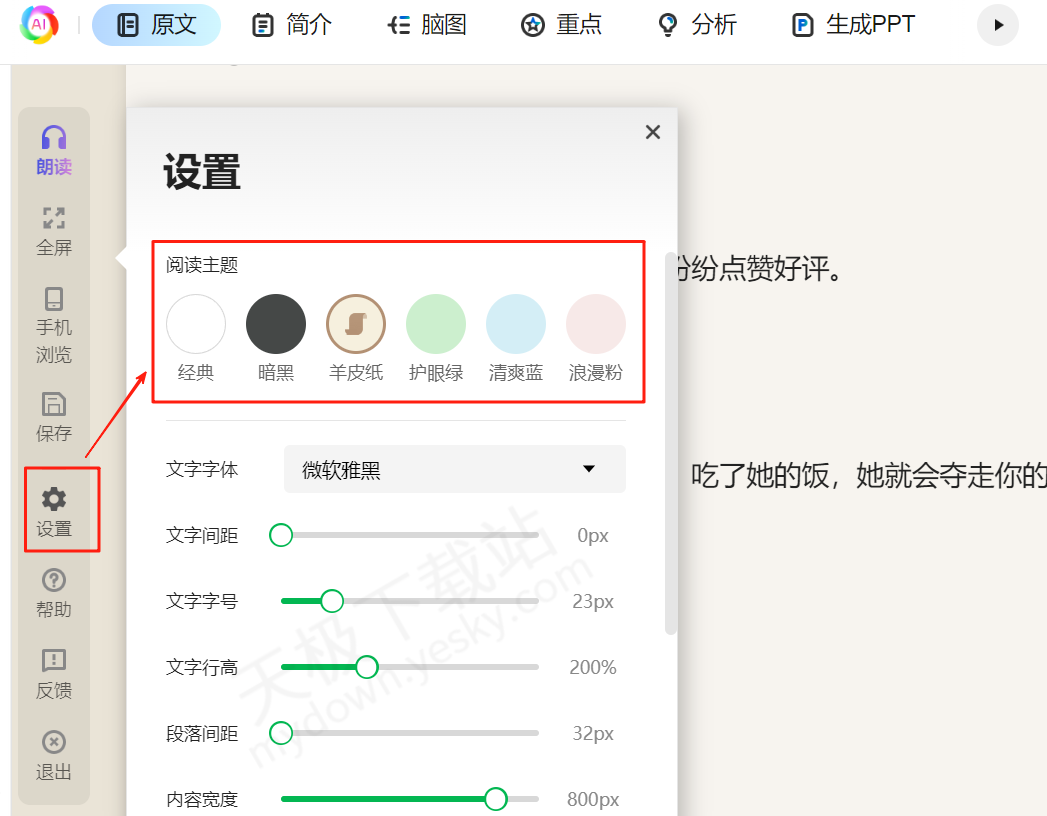This screenshot has width=1047, height=816.
Task: Select the 暗黑 dark reading theme
Action: click(x=276, y=323)
